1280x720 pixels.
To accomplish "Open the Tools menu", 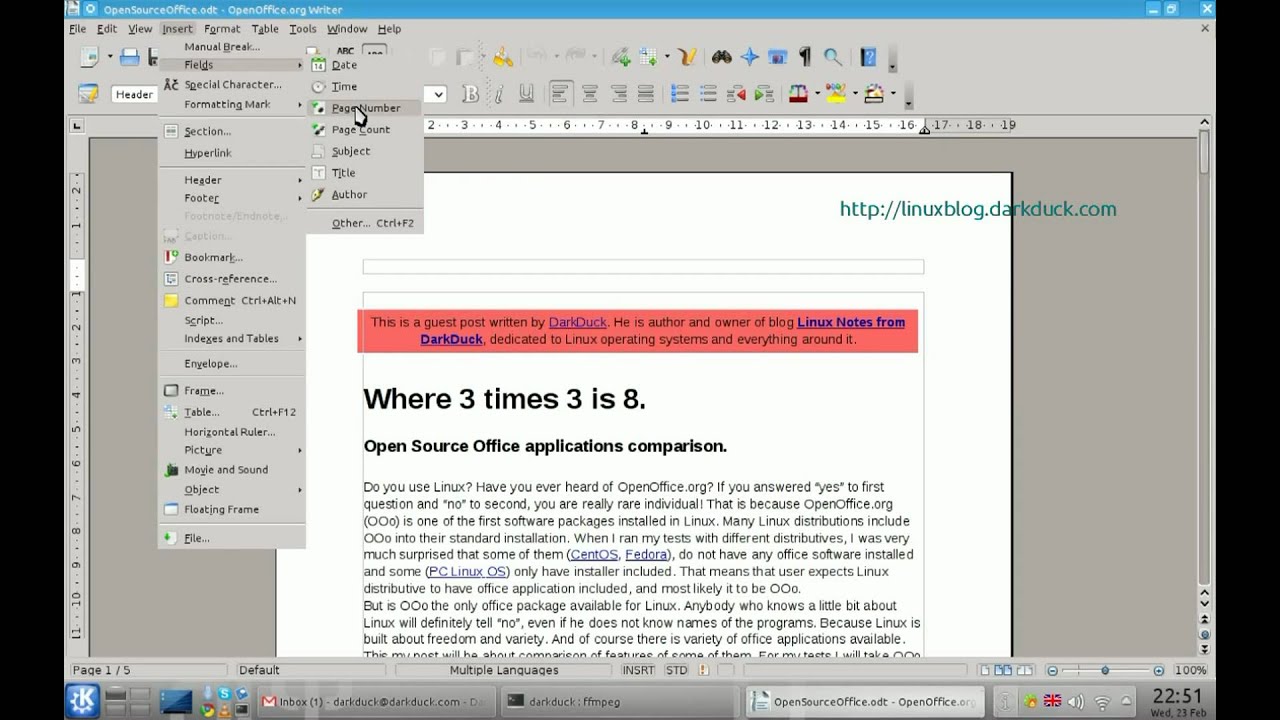I will [302, 29].
